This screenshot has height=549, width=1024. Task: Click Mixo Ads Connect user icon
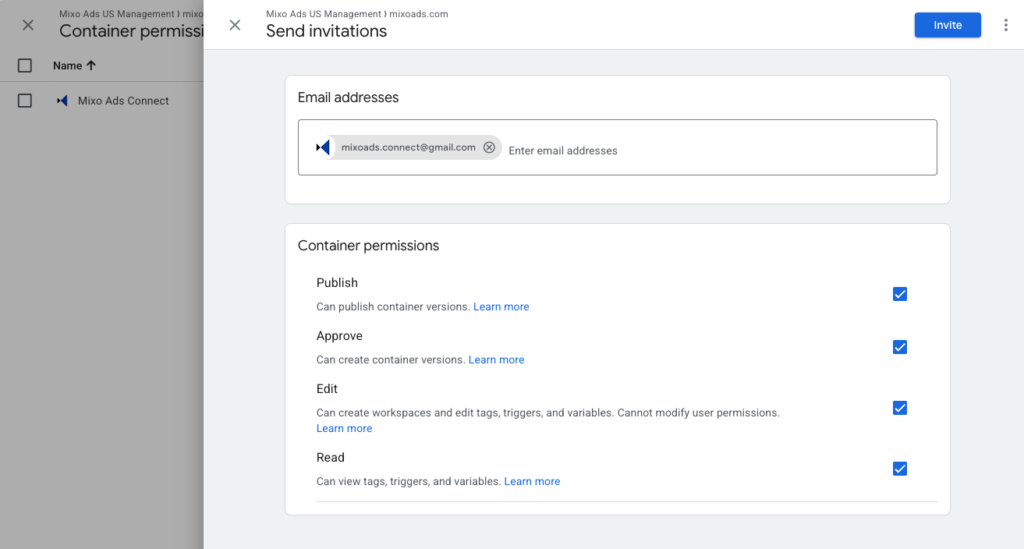[x=63, y=101]
